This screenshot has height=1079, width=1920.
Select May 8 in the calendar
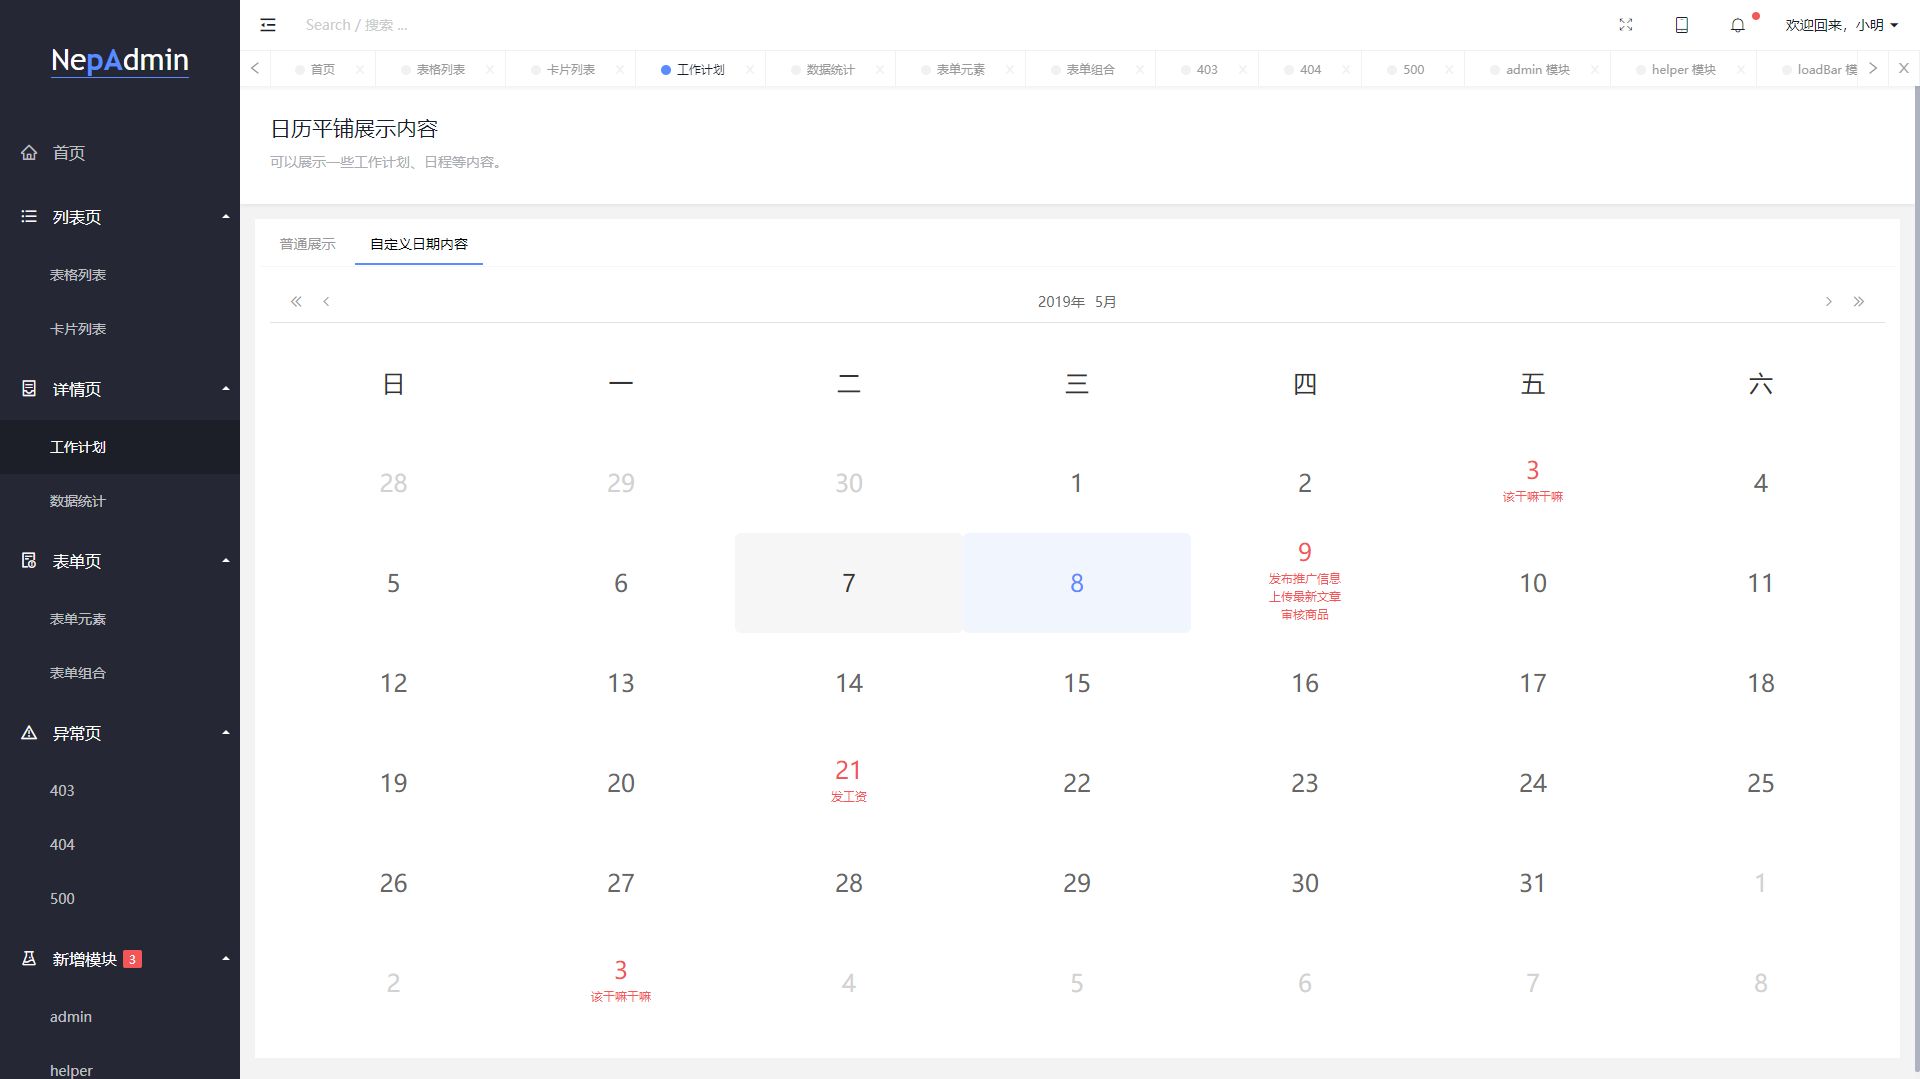coord(1077,583)
